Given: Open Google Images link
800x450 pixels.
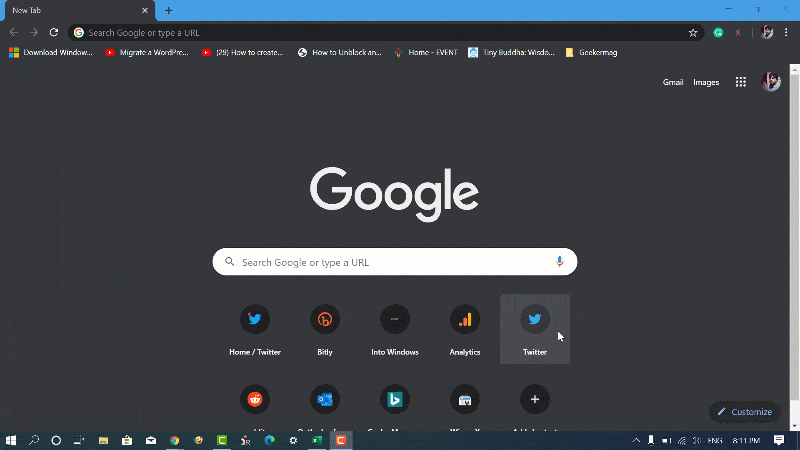Looking at the screenshot, I should (x=706, y=82).
